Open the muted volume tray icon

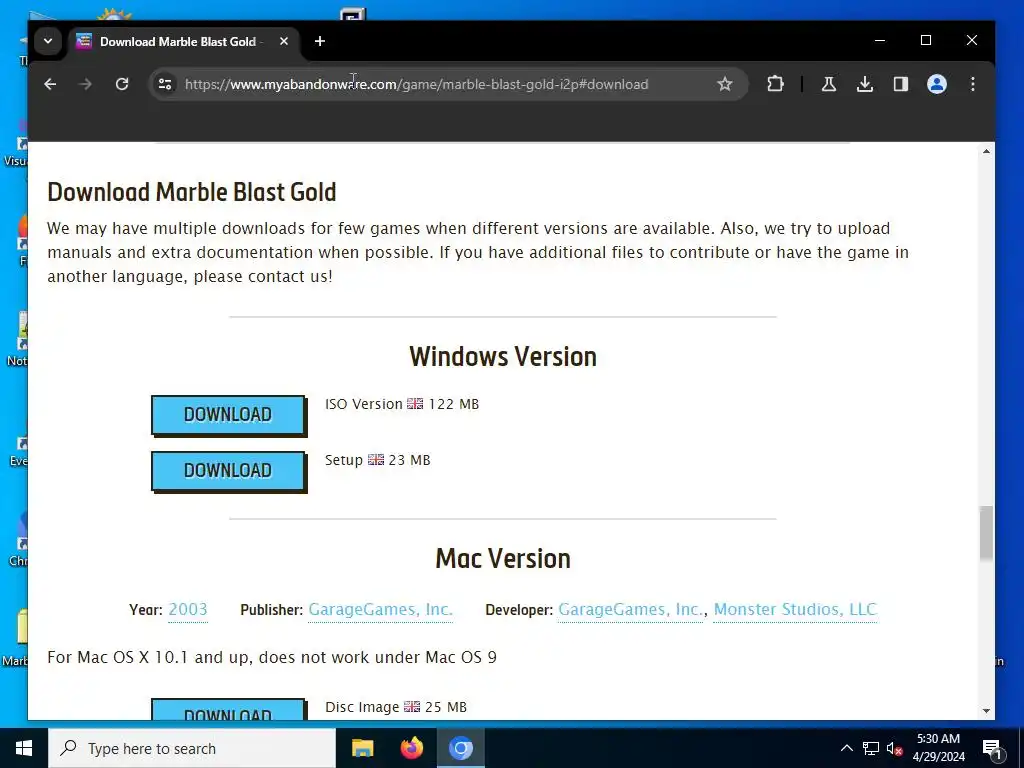[x=895, y=748]
